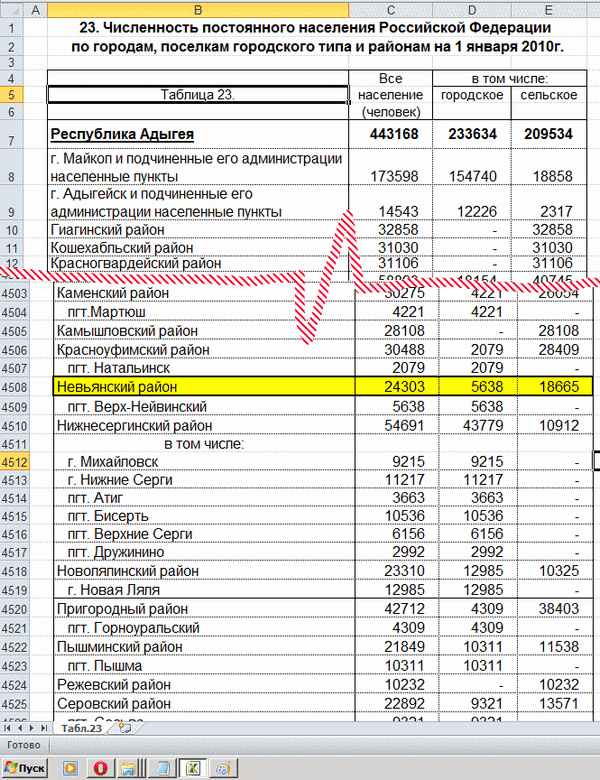The image size is (600, 780).
Task: Open Notepad from the taskbar
Action: [162, 769]
